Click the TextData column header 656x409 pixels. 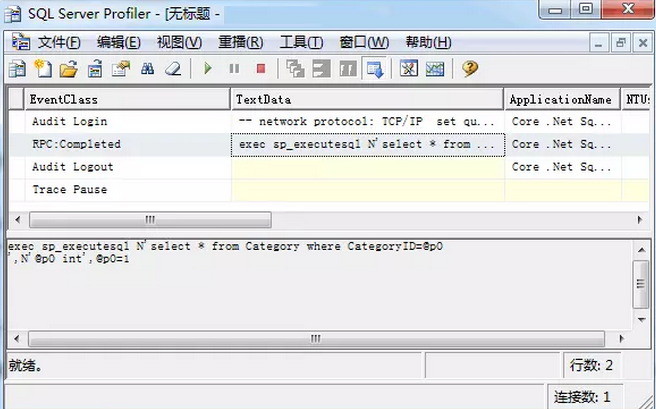click(x=367, y=100)
